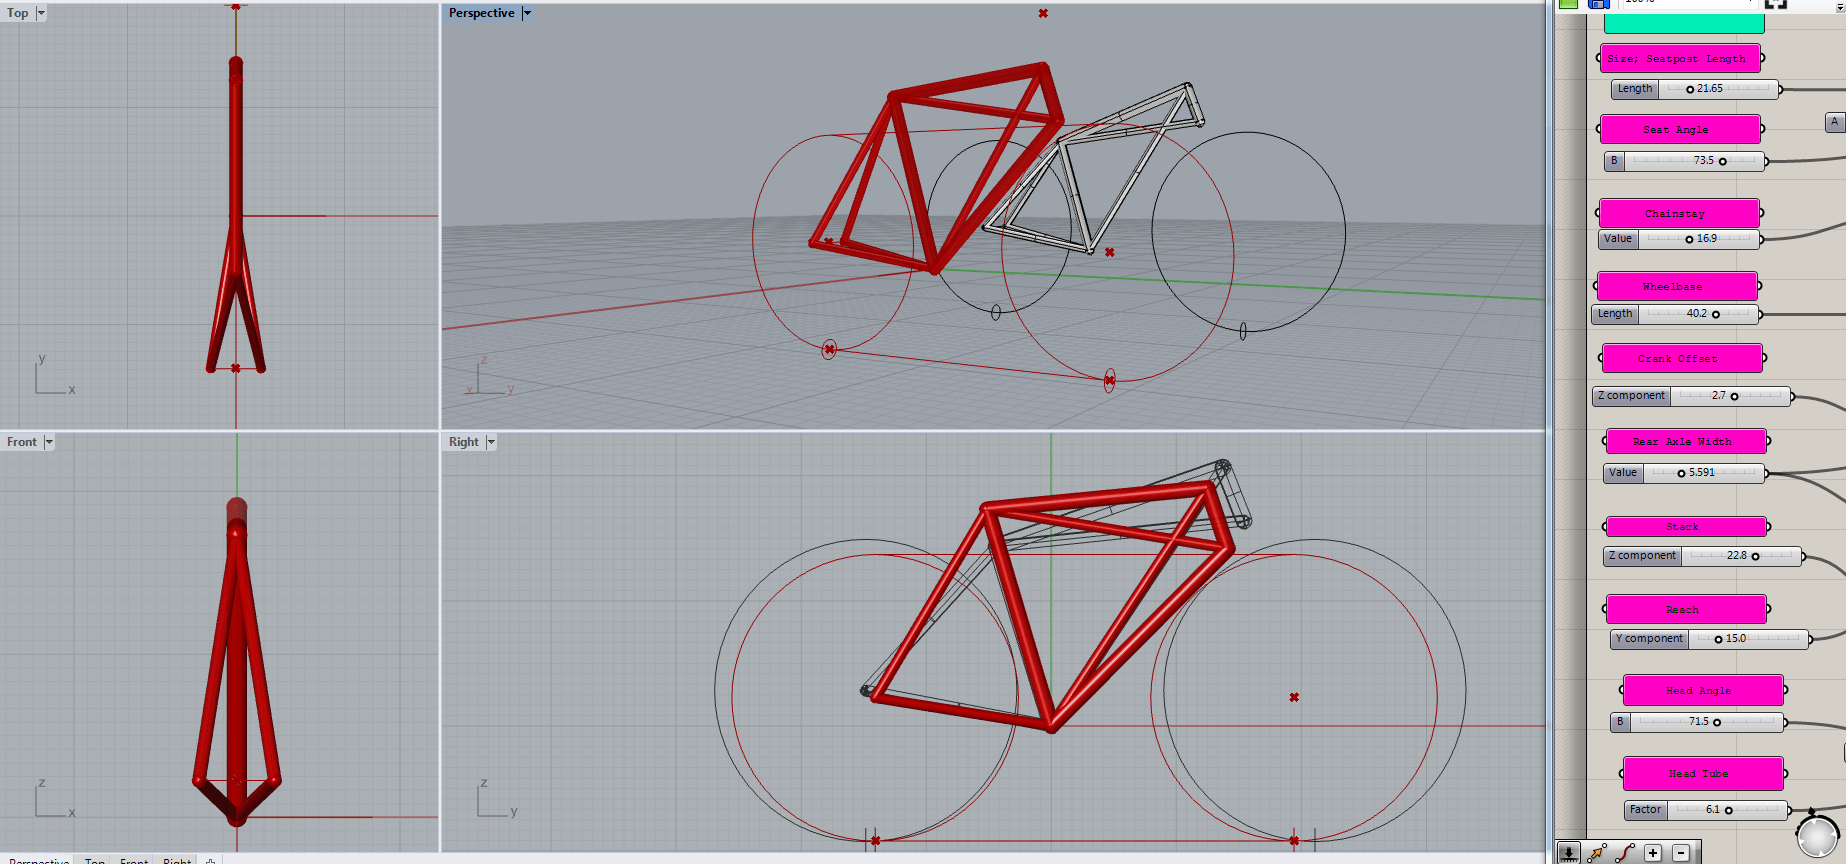Select the 'Head Tube' magenta panel
The image size is (1846, 864).
(x=1703, y=773)
